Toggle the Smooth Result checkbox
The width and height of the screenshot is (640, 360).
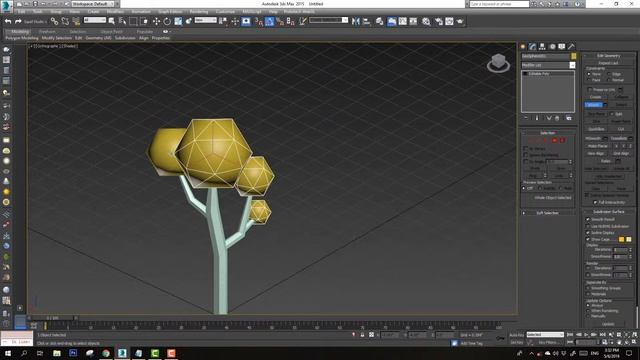(588, 220)
